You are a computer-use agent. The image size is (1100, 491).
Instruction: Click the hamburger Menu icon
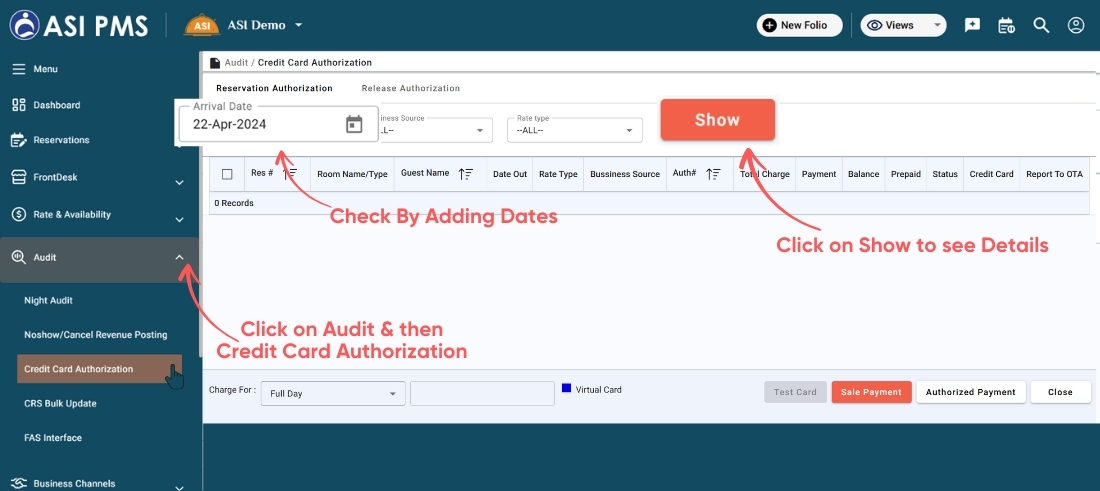(x=18, y=69)
